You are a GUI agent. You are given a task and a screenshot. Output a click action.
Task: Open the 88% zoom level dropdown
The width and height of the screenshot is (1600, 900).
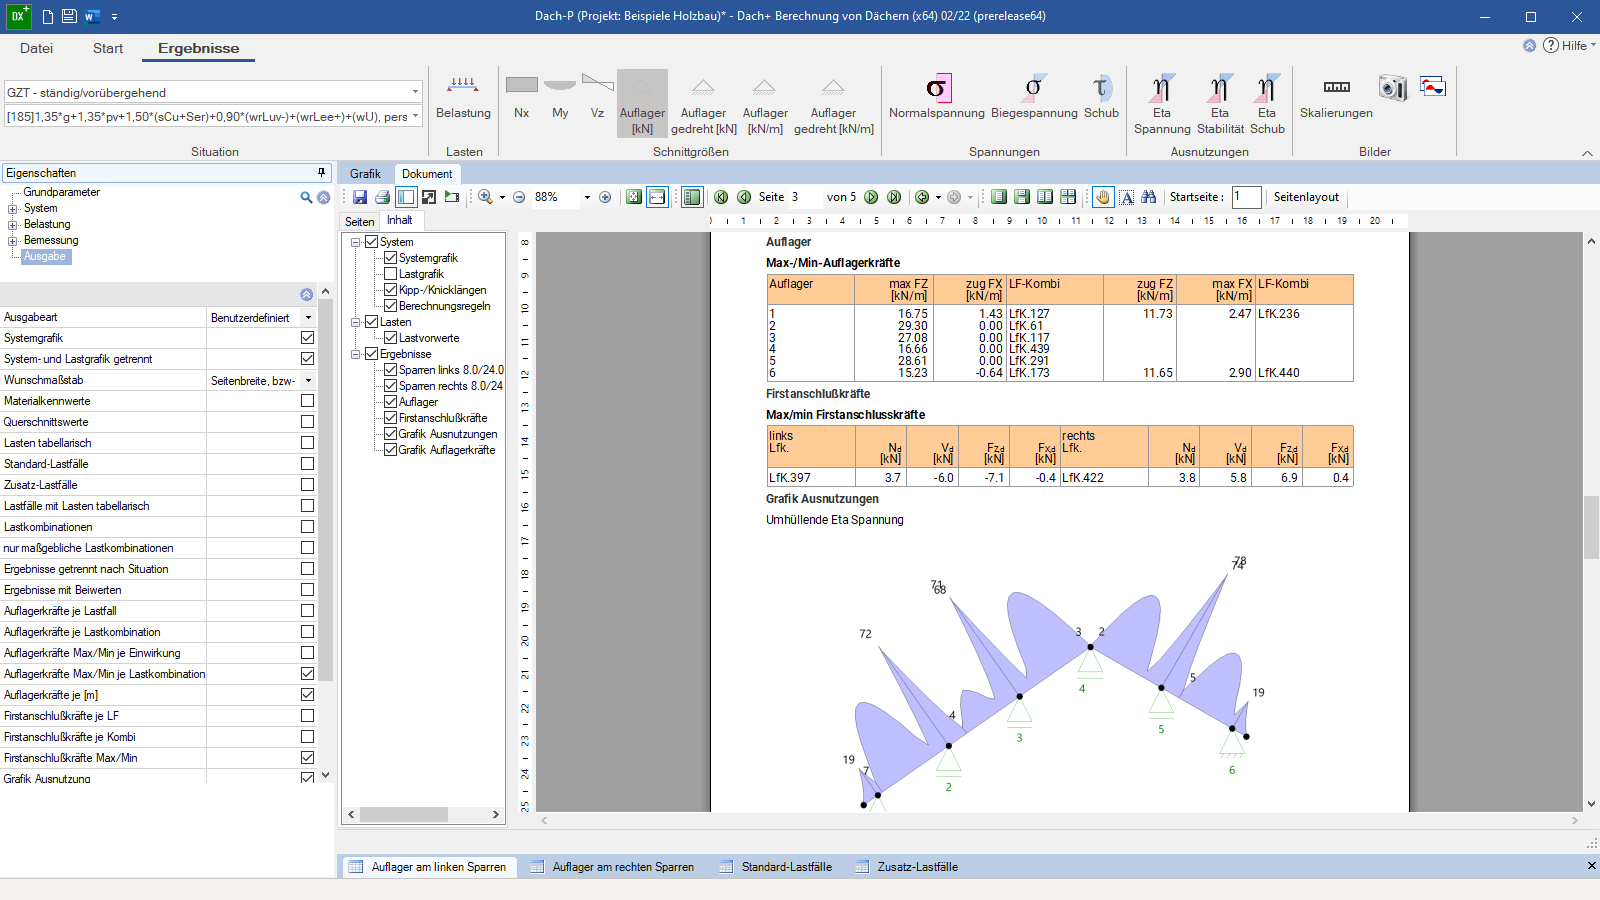coord(587,197)
